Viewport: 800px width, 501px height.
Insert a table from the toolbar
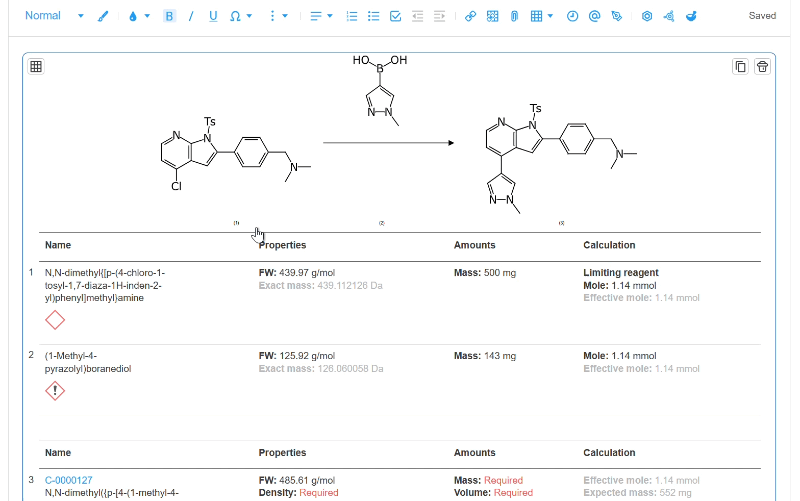(536, 16)
